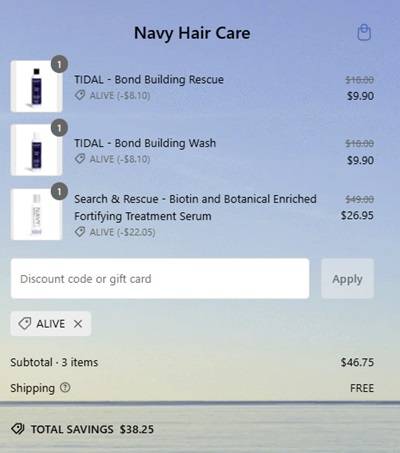This screenshot has height=453, width=400.
Task: Select the TIDAL - Bond Building Wash name
Action: [145, 143]
